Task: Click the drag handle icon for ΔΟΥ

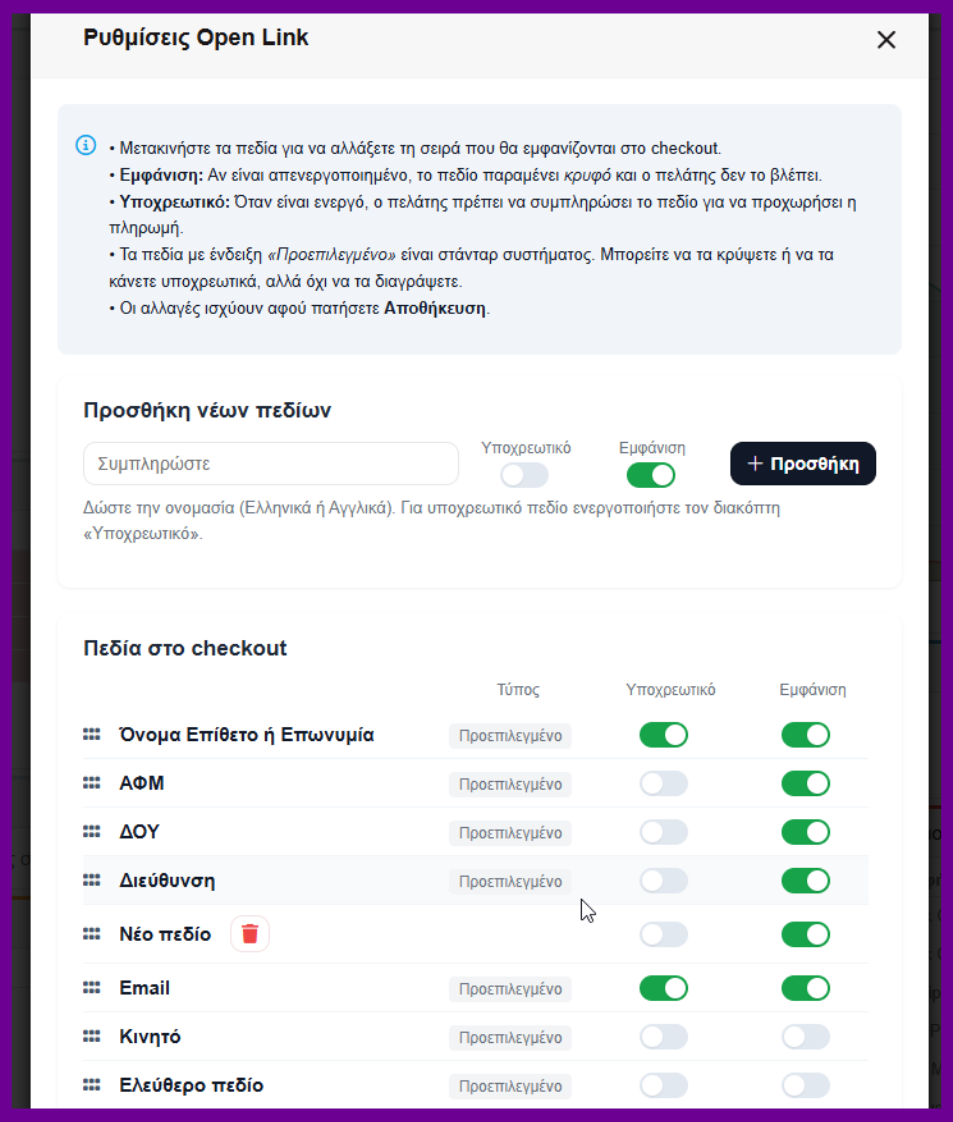Action: click(92, 832)
